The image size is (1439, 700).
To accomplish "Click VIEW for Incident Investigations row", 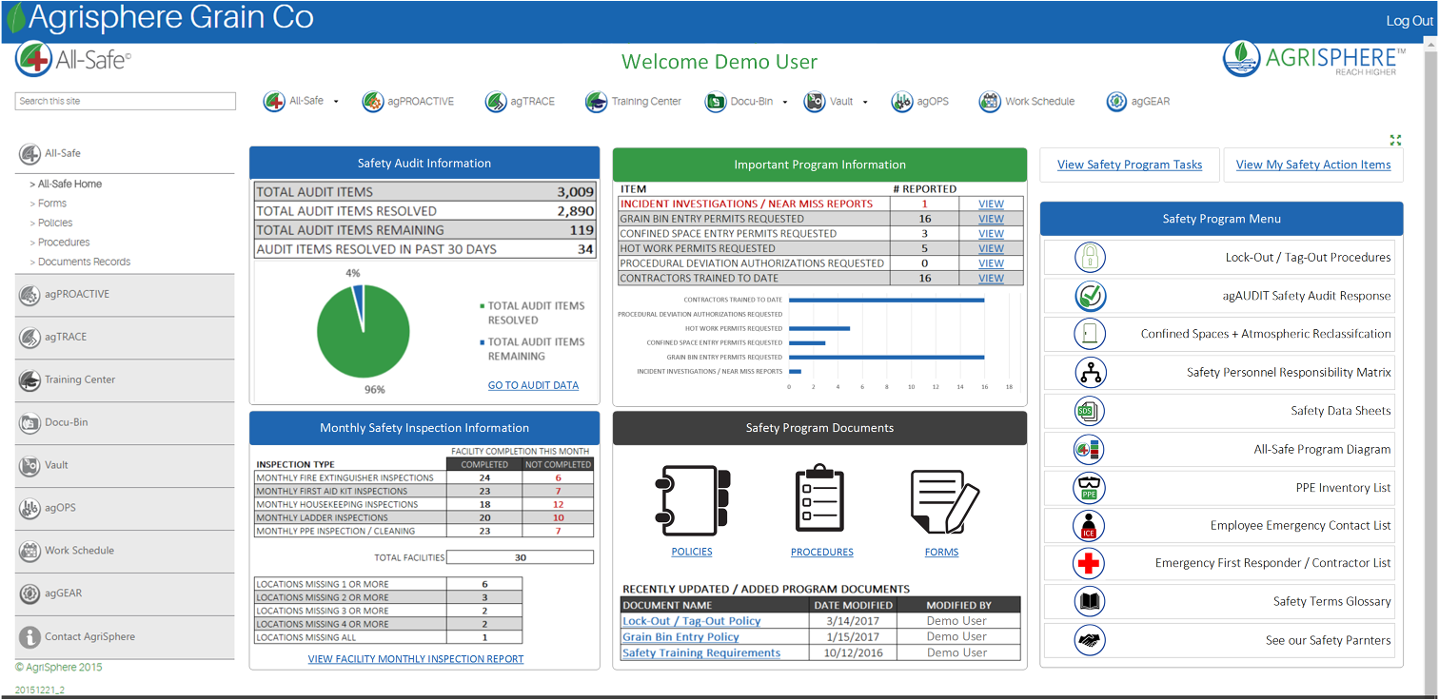I will click(x=991, y=204).
